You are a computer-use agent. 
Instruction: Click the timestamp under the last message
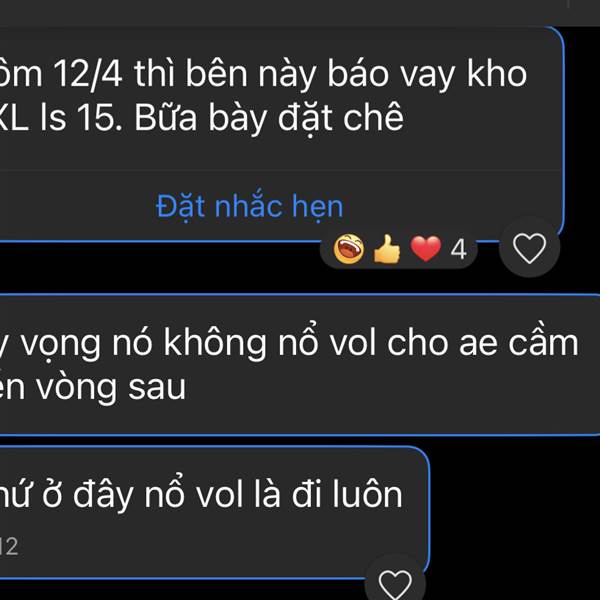tap(9, 546)
